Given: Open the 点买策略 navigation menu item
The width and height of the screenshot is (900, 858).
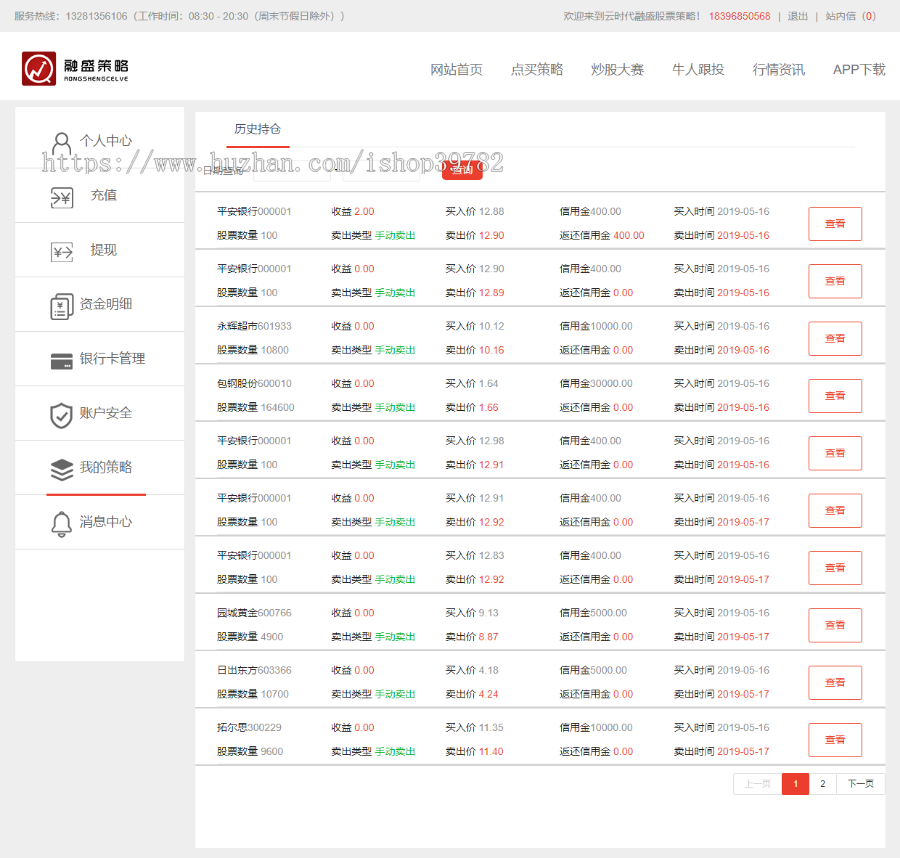Looking at the screenshot, I should tap(536, 69).
